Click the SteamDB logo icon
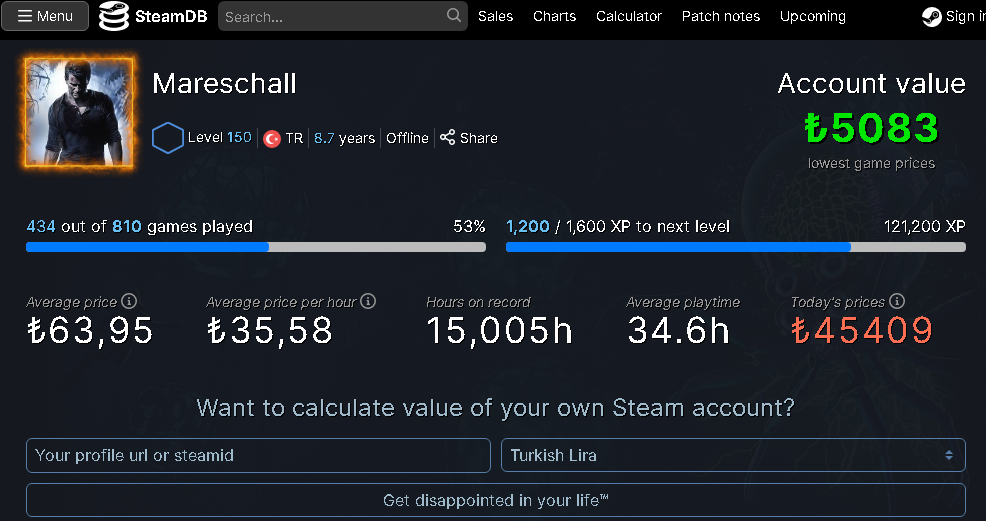This screenshot has height=521, width=986. coord(115,16)
